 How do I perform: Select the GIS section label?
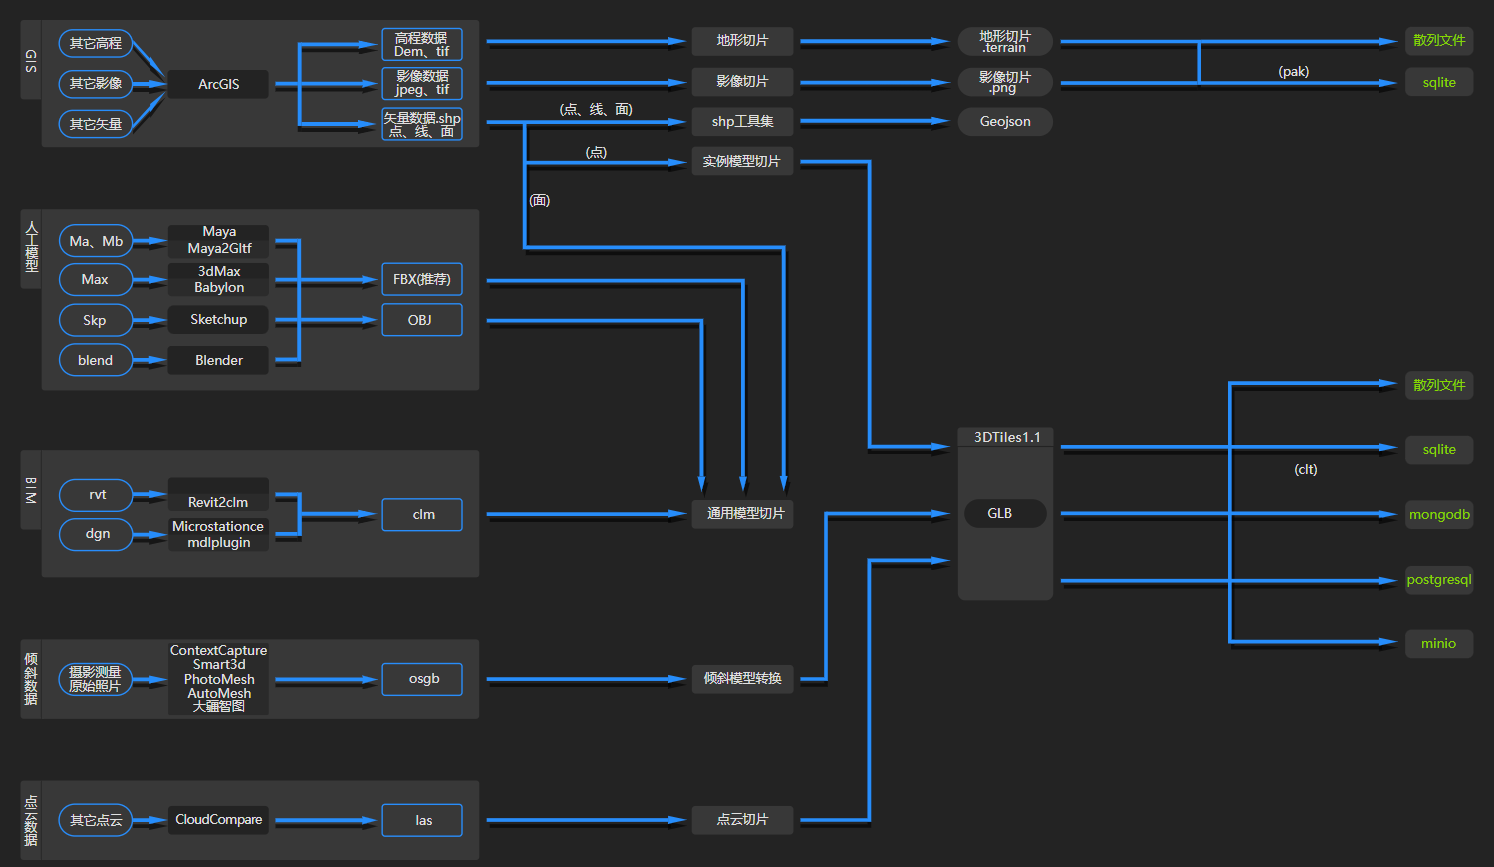pyautogui.click(x=31, y=60)
